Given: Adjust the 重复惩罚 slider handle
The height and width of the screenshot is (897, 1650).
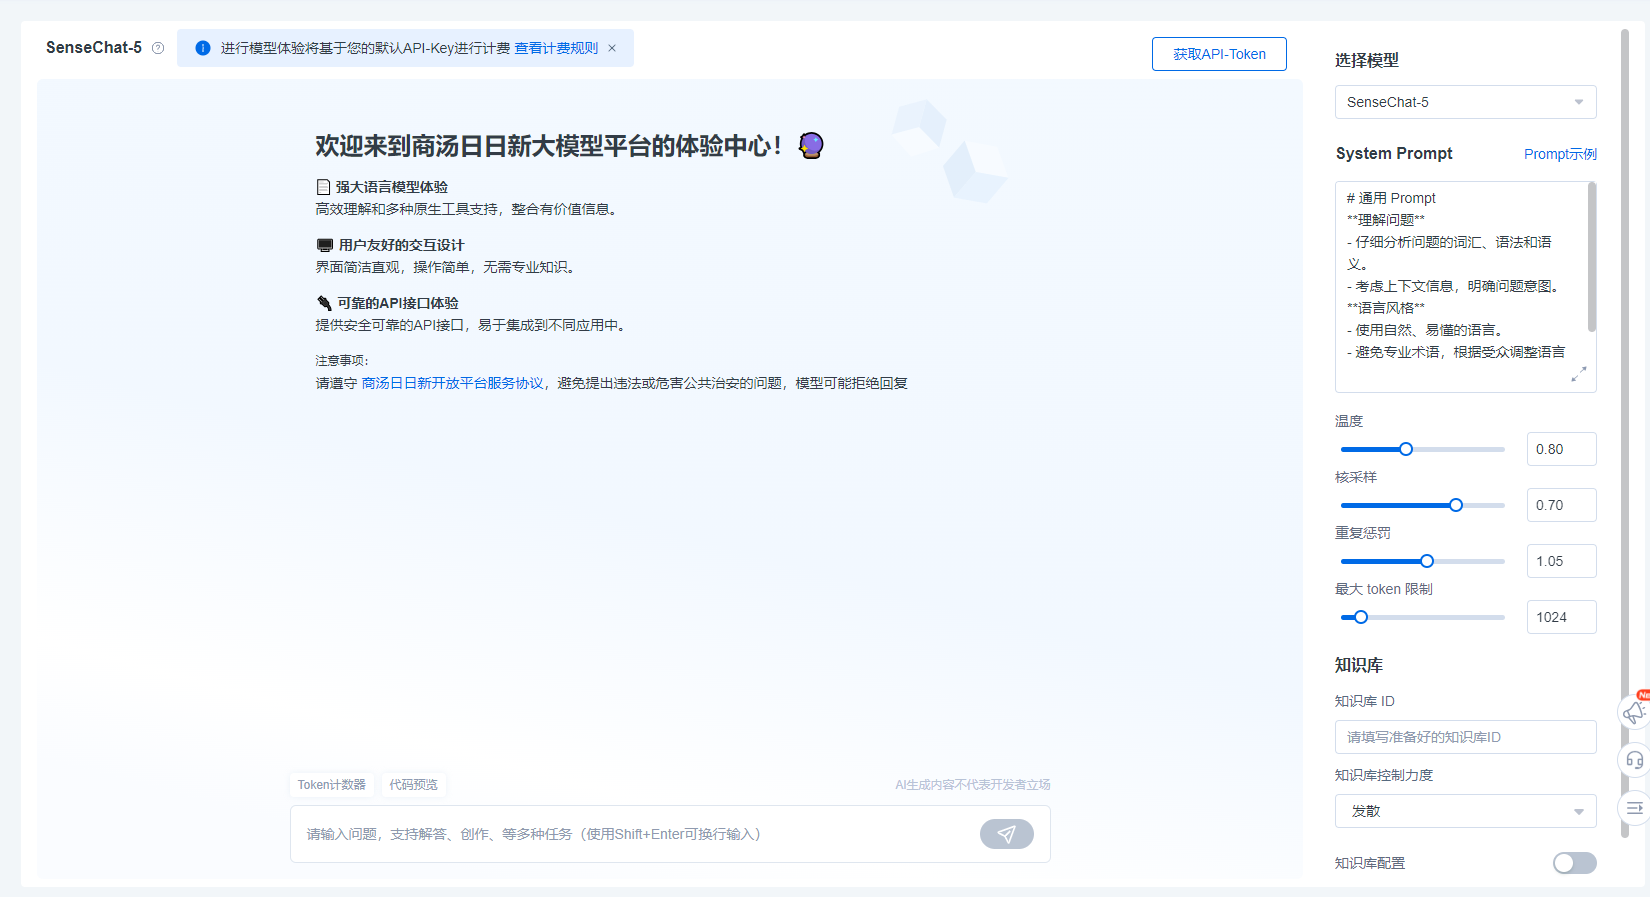Looking at the screenshot, I should pos(1427,561).
